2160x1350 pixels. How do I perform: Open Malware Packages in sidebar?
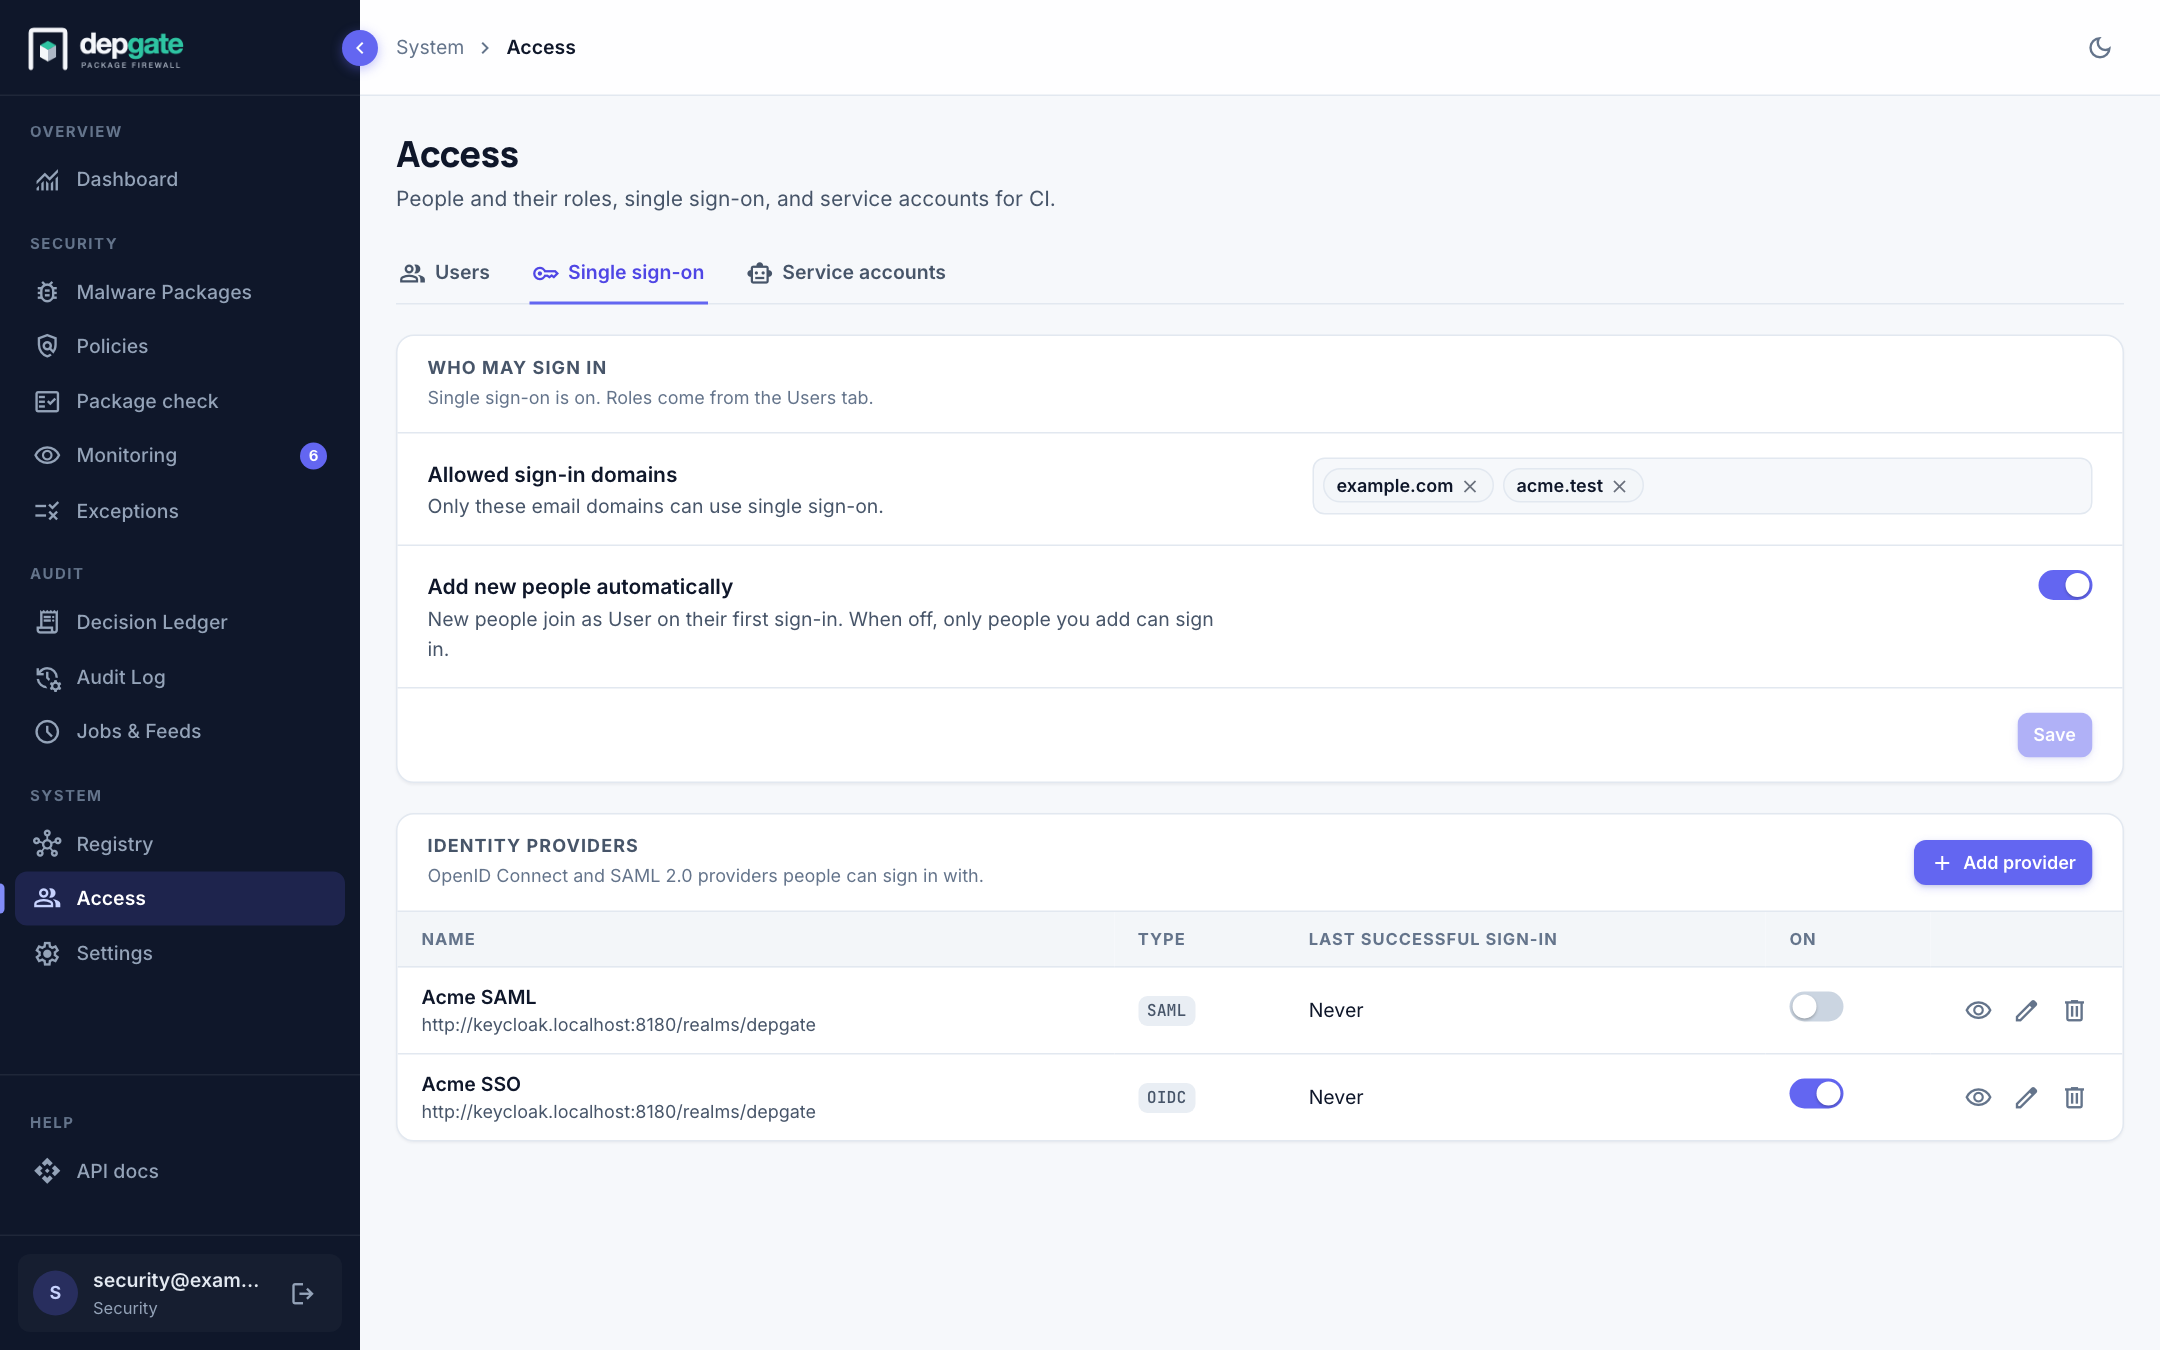click(180, 292)
